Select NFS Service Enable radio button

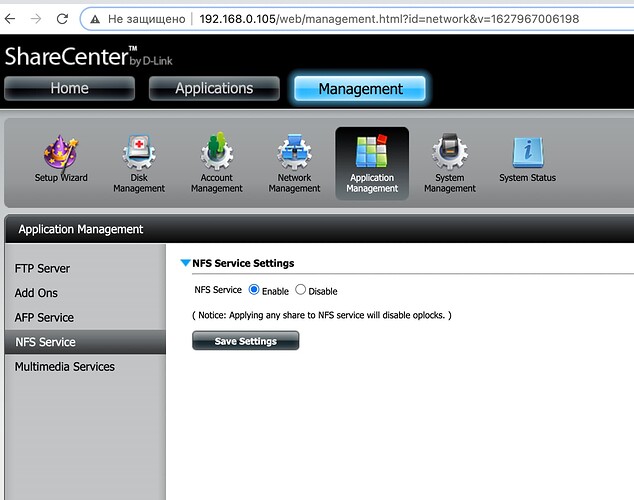[x=254, y=290]
